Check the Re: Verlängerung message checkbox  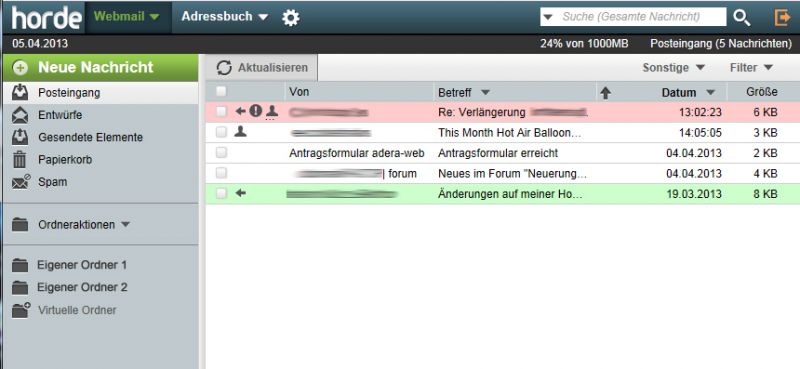click(221, 111)
